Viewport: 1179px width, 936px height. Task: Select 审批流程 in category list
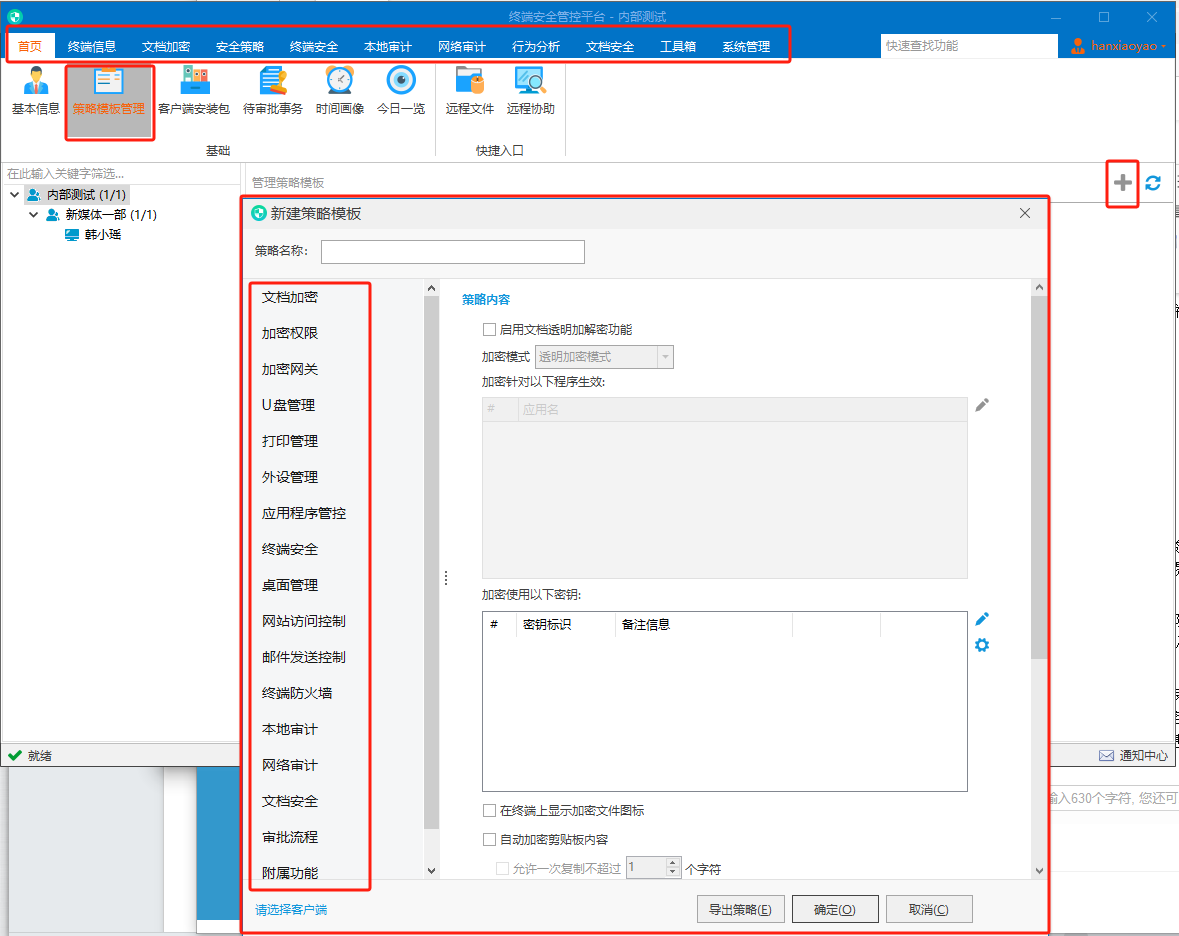pyautogui.click(x=290, y=838)
